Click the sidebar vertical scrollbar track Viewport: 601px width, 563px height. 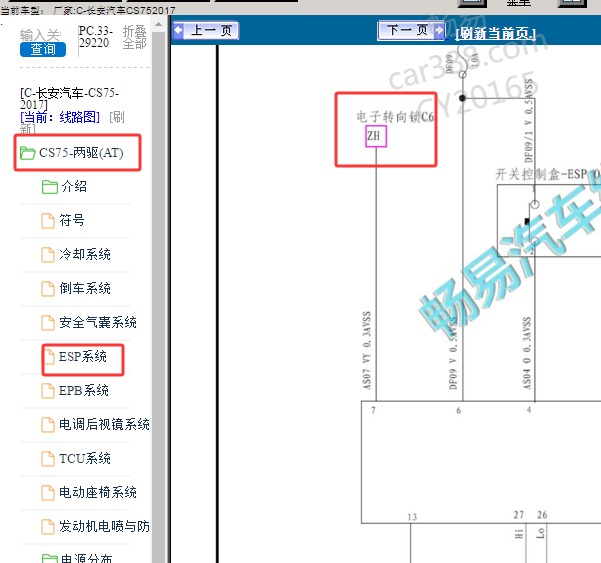[x=159, y=295]
